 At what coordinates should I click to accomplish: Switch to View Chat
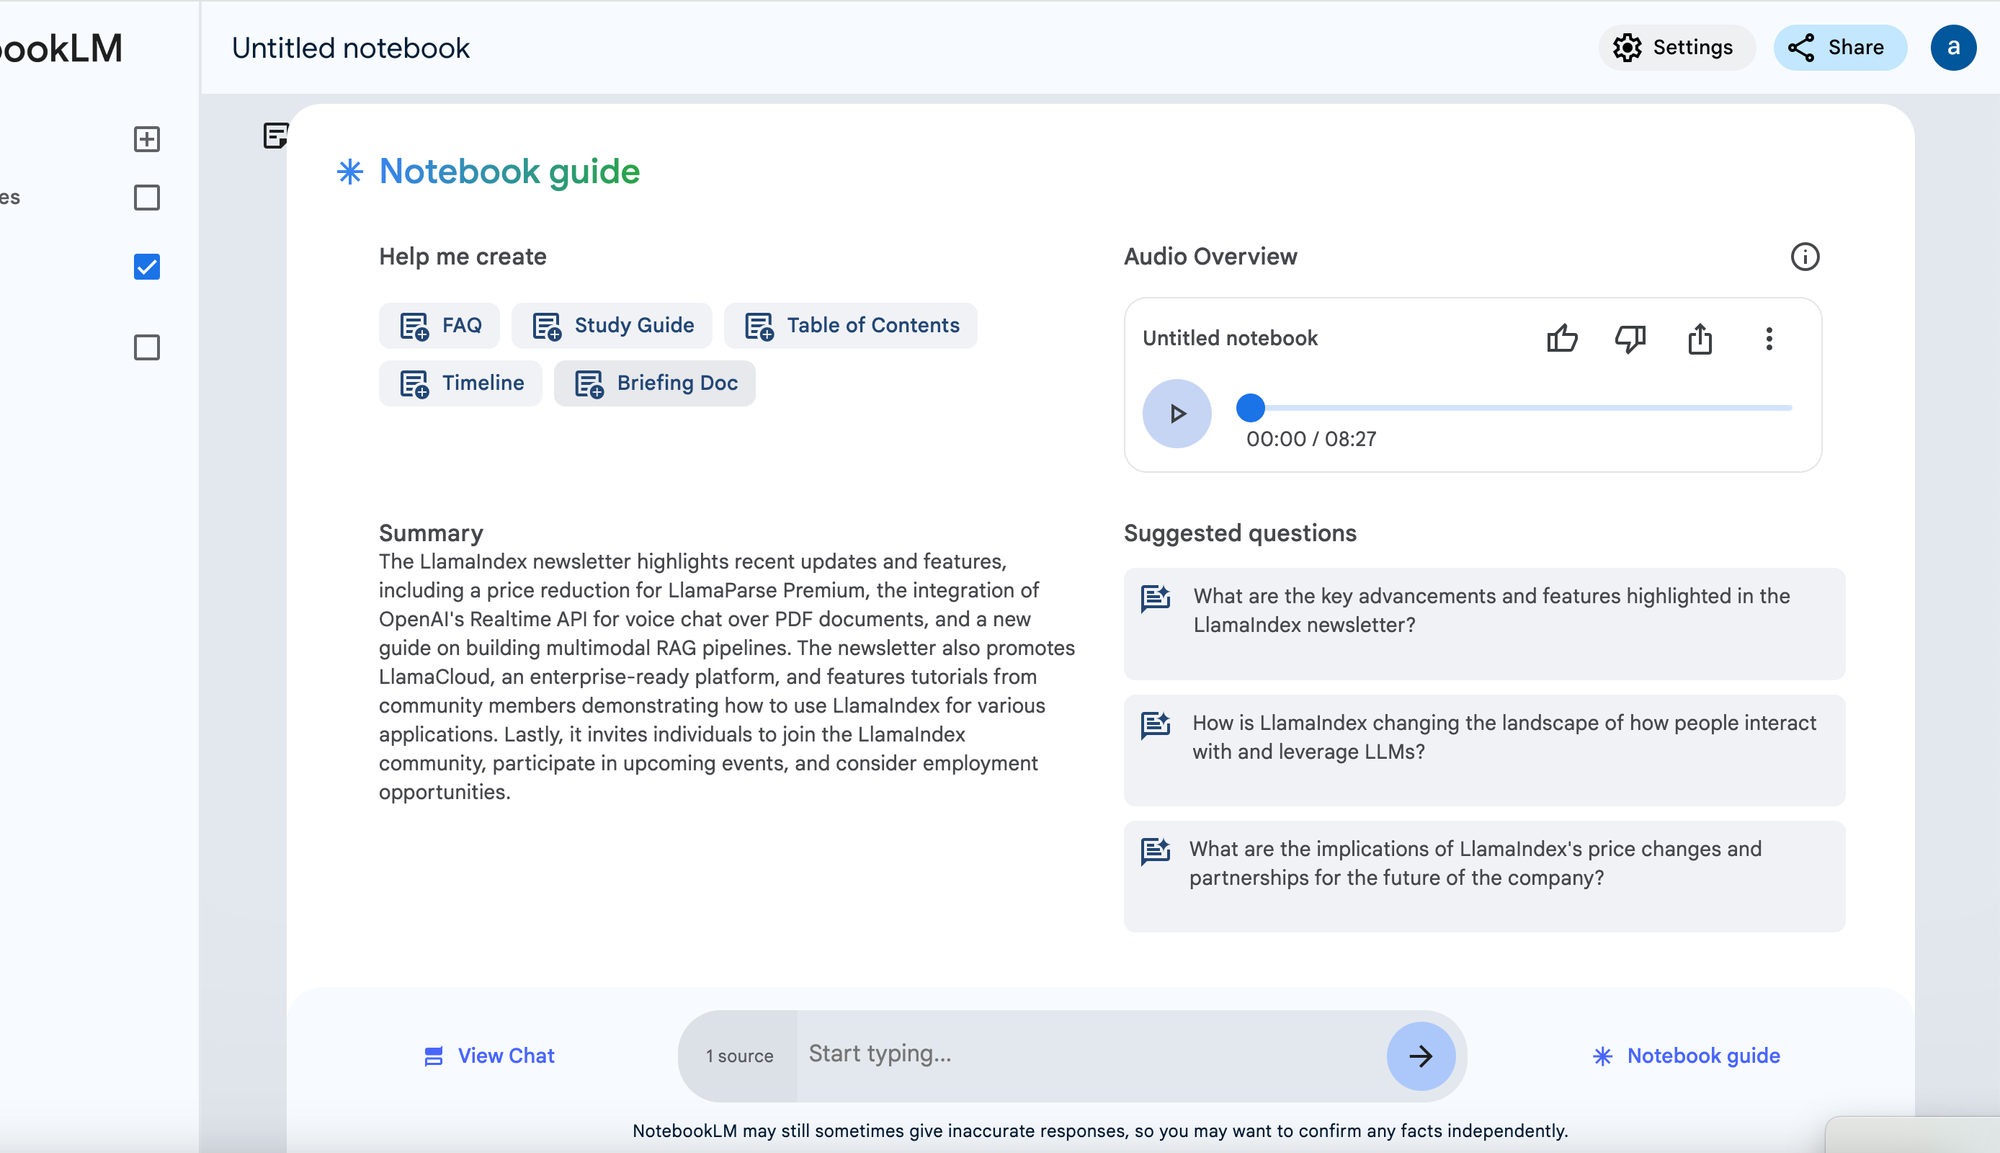point(489,1056)
